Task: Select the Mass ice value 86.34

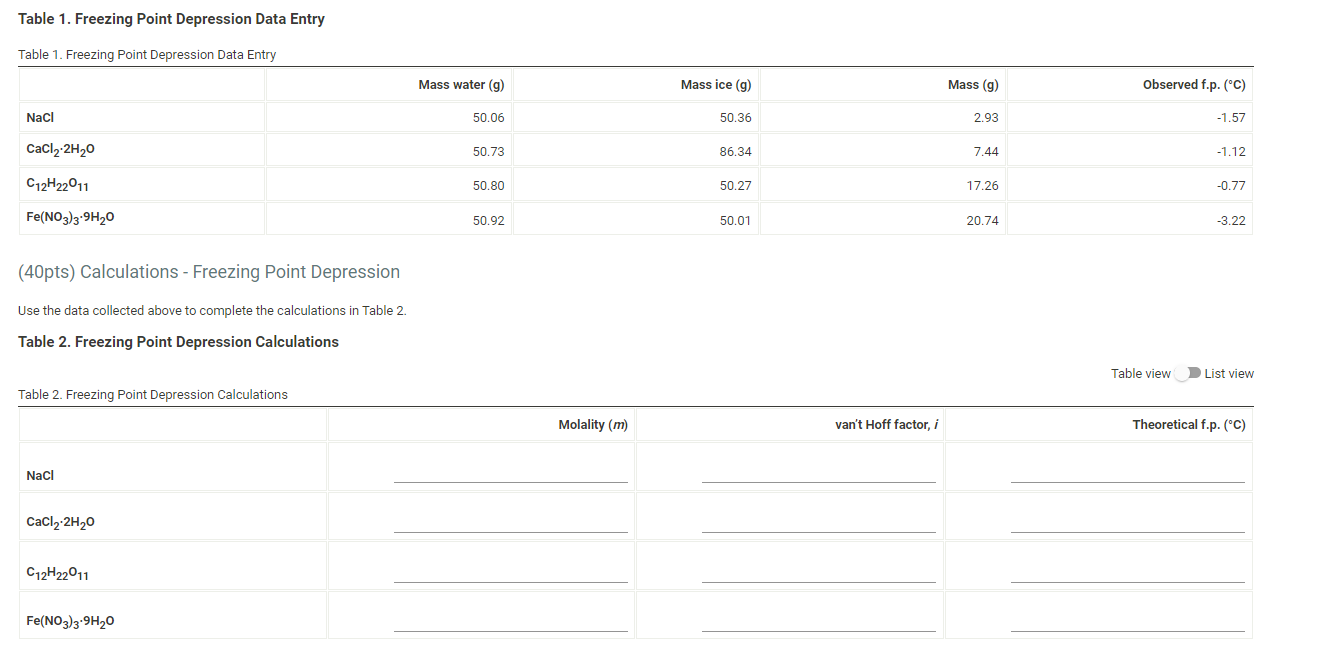Action: (x=736, y=151)
